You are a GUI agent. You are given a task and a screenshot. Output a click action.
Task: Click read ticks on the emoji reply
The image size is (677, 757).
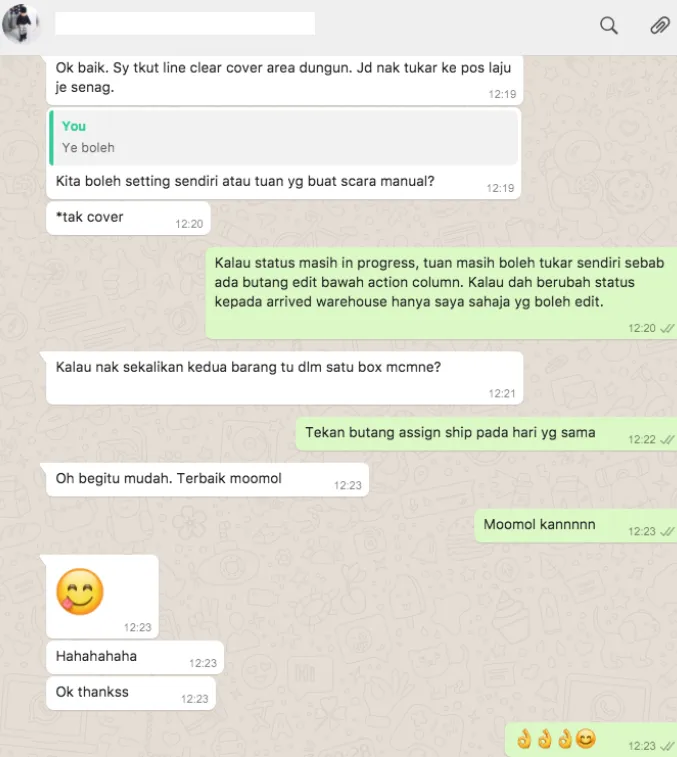667,746
